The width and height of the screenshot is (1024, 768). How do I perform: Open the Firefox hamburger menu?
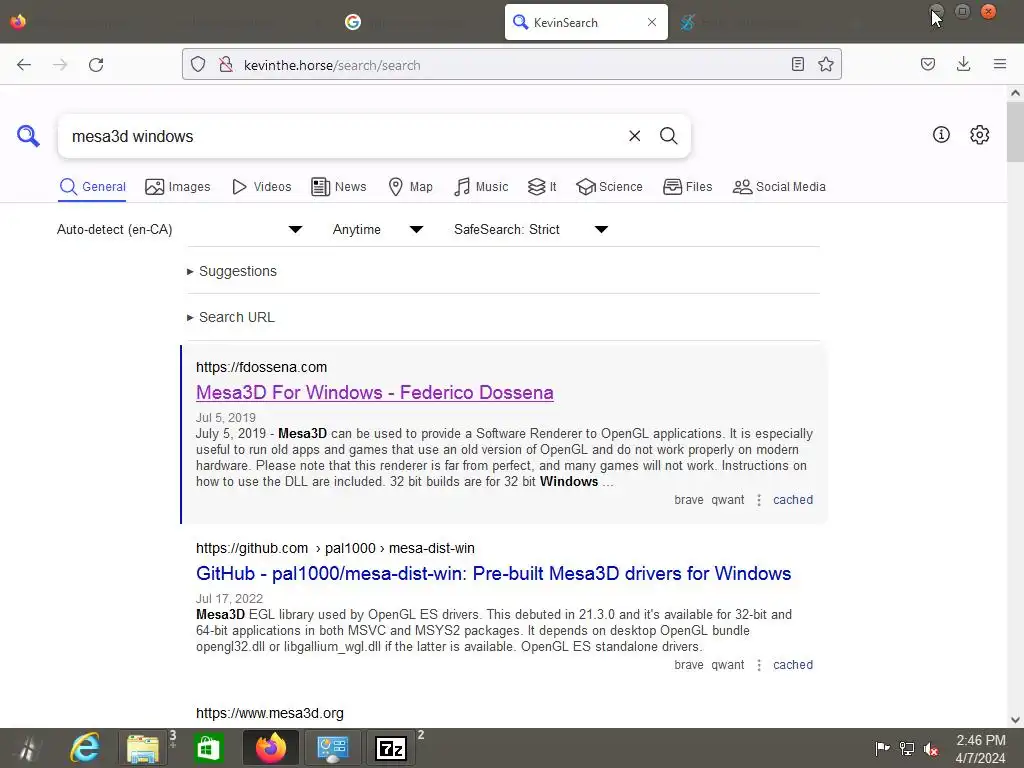[x=999, y=64]
